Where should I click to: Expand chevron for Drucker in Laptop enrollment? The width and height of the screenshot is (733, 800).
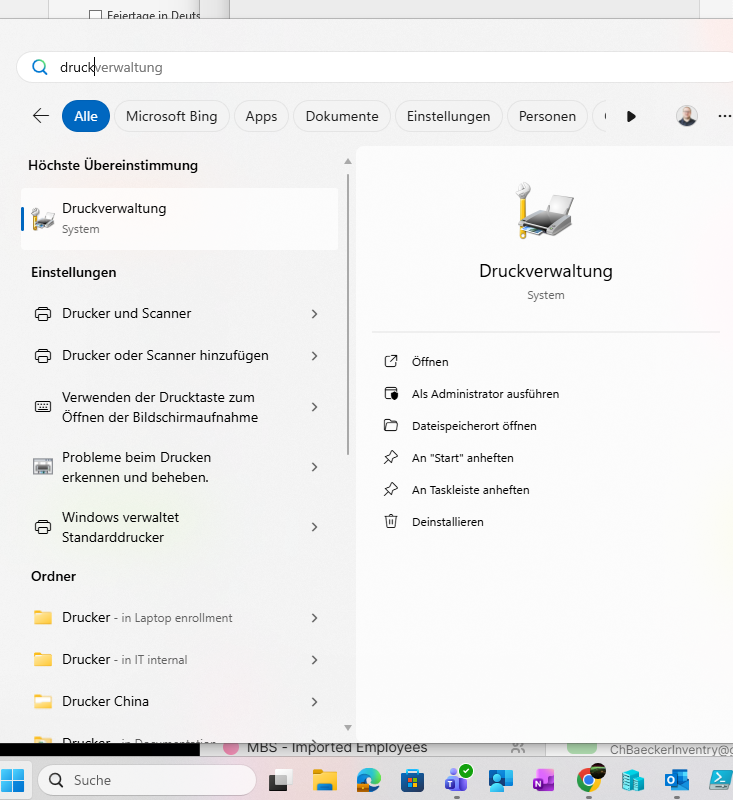click(x=314, y=618)
